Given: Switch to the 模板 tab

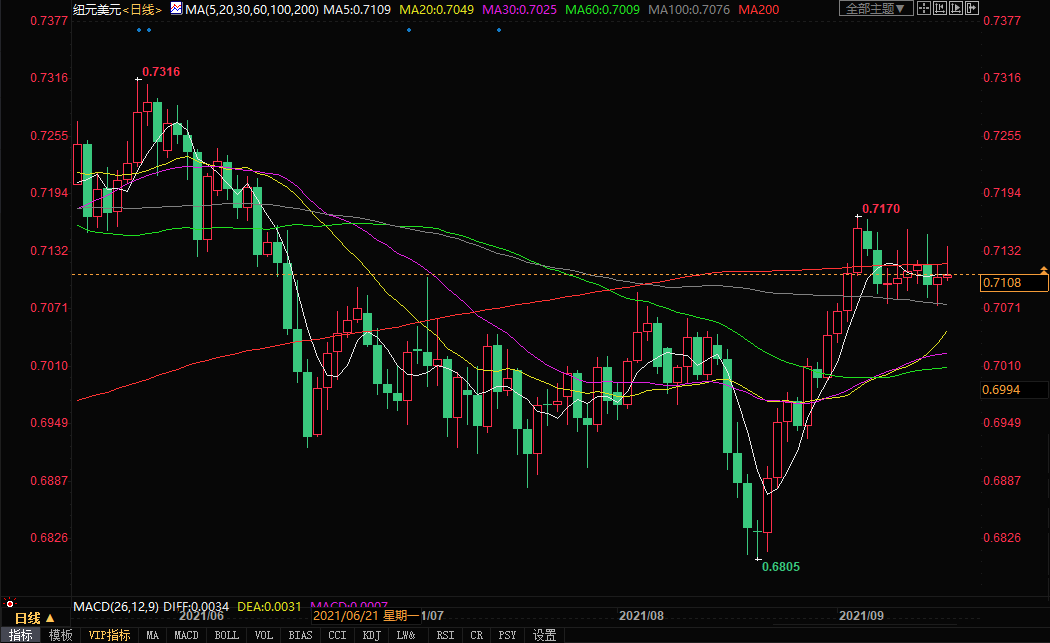Looking at the screenshot, I should (x=60, y=635).
